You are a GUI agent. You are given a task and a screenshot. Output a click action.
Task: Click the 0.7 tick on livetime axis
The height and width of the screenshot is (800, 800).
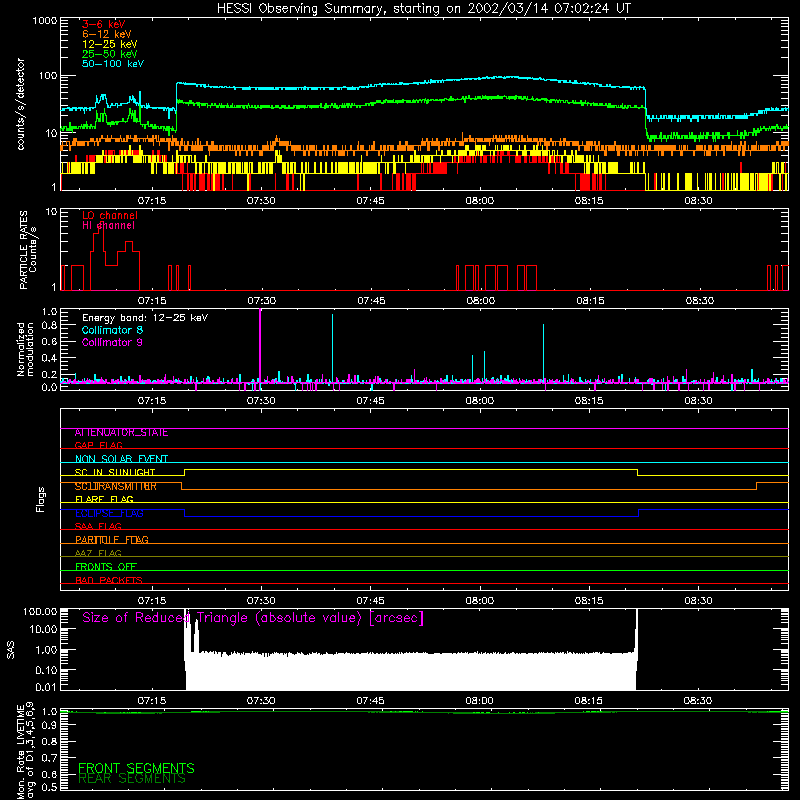(x=49, y=758)
